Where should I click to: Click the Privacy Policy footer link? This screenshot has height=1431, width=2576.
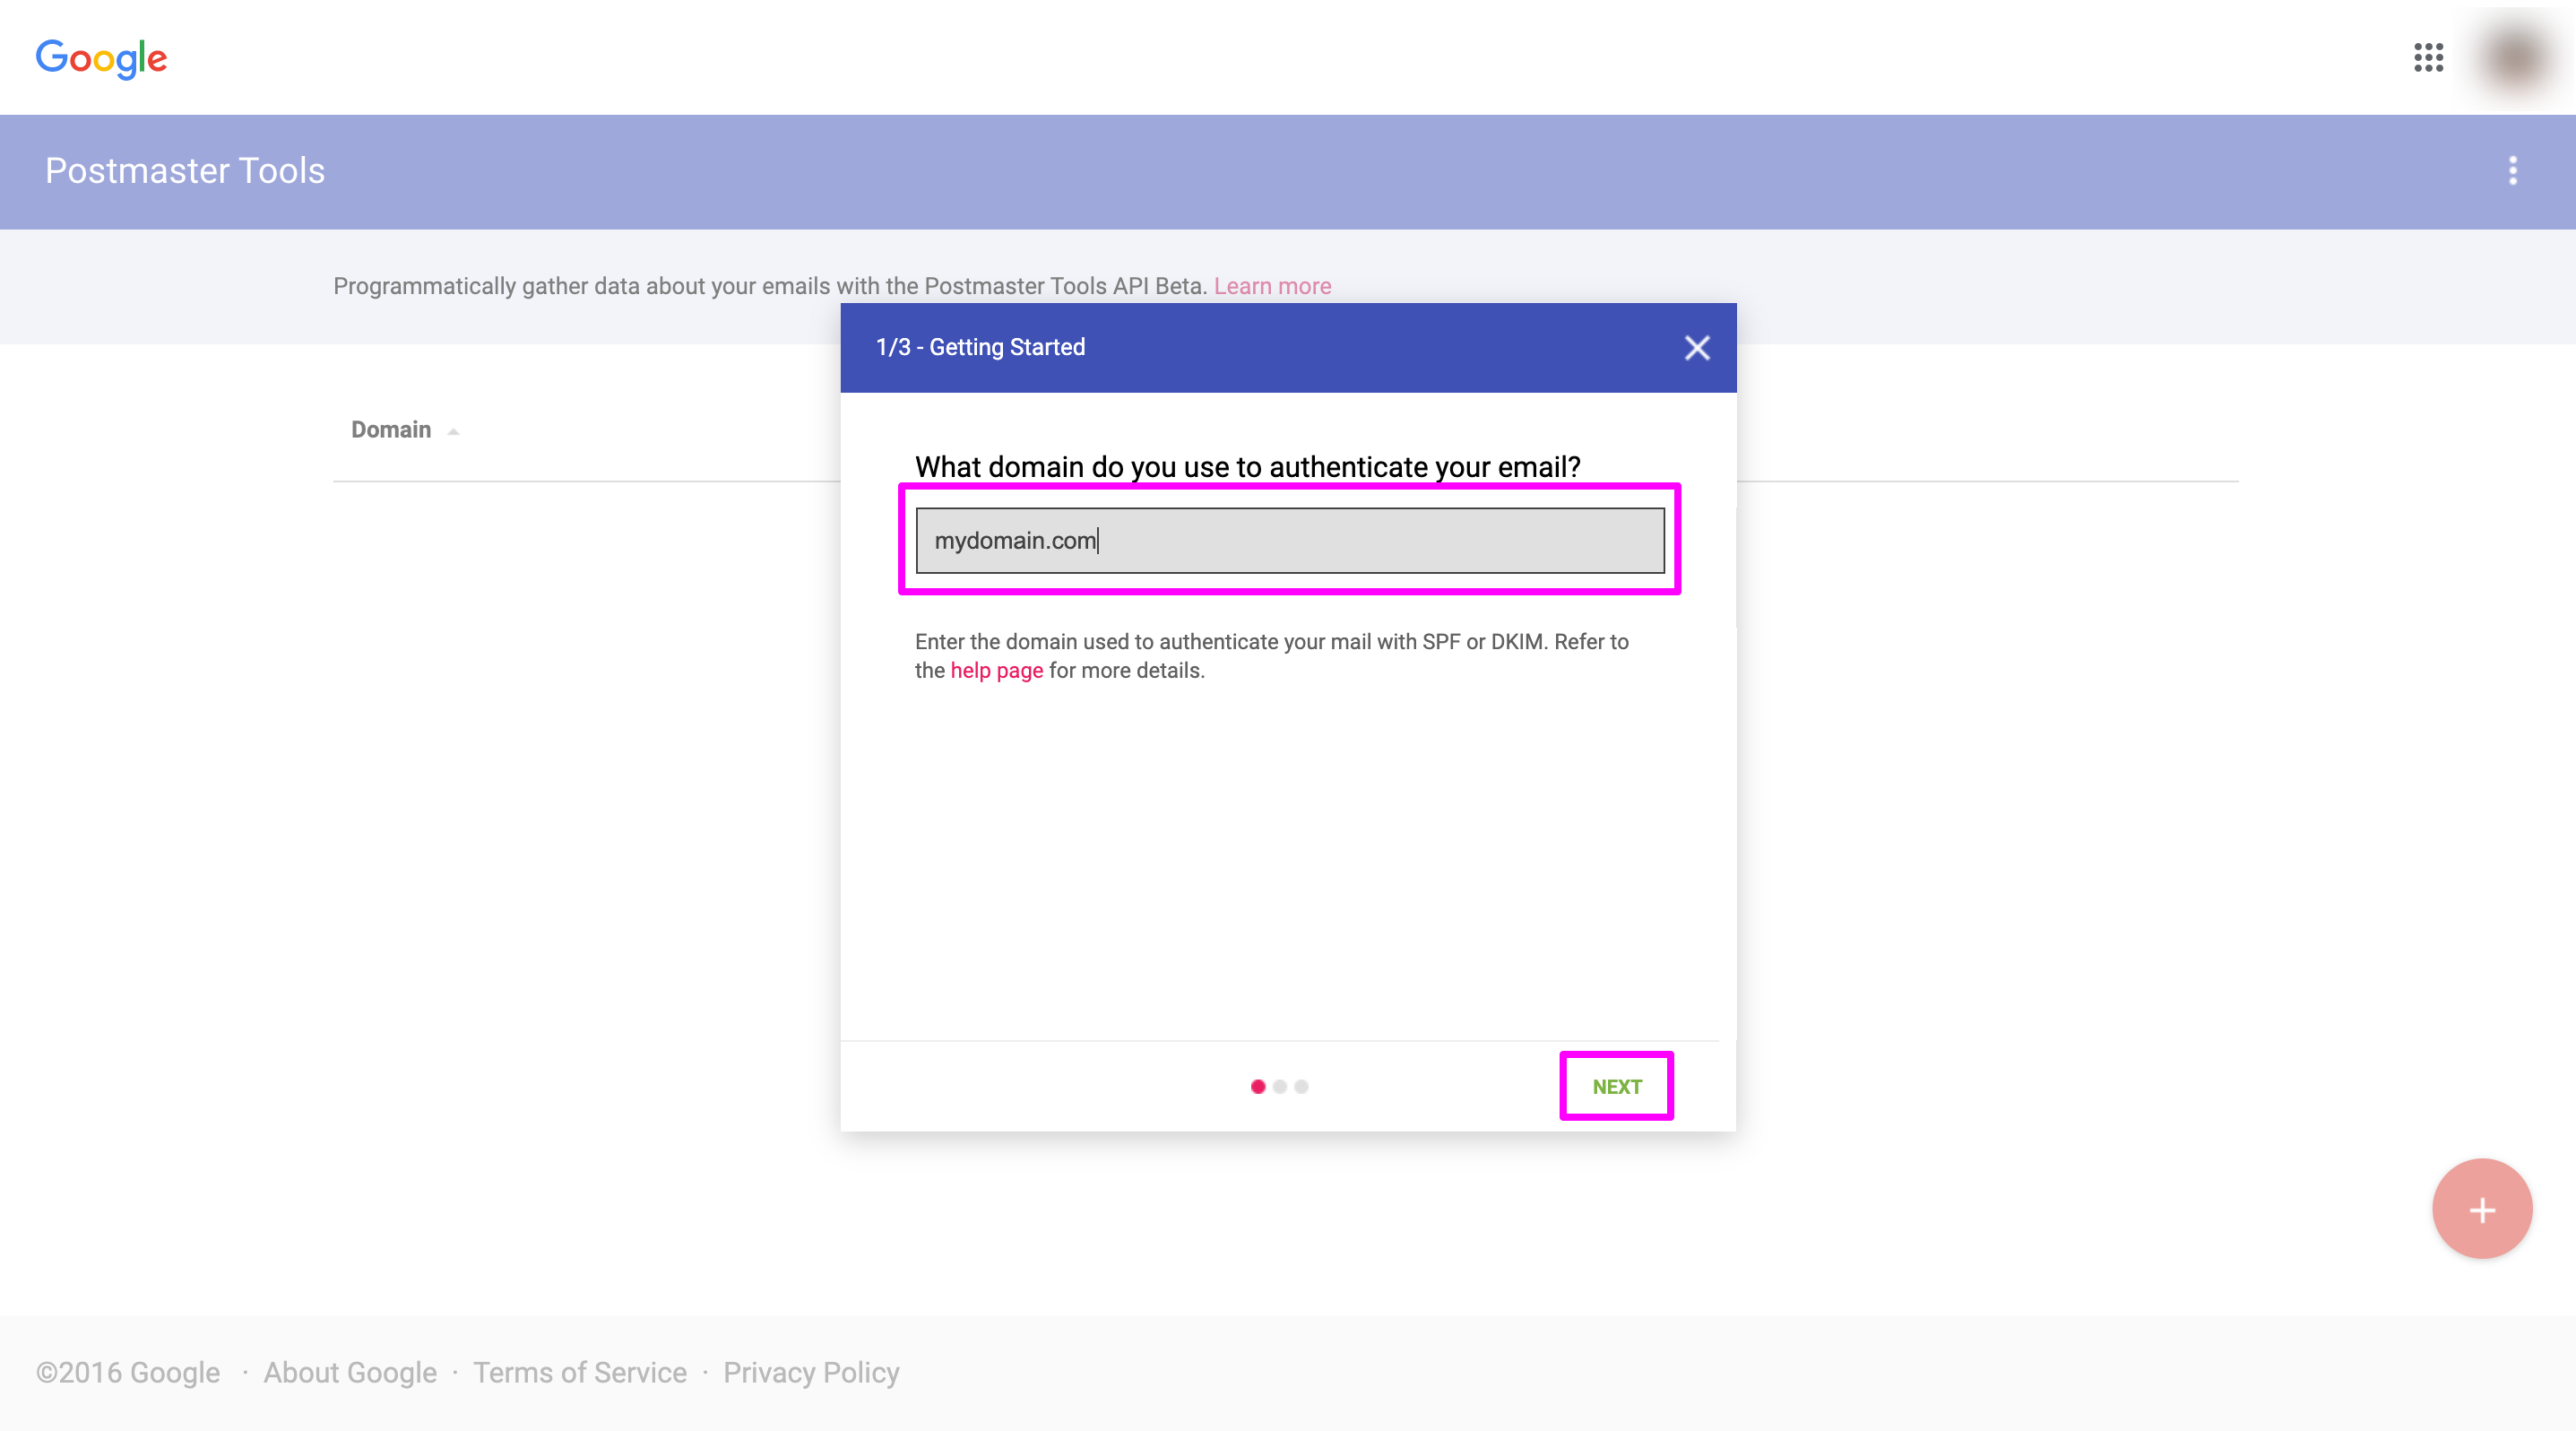tap(814, 1371)
